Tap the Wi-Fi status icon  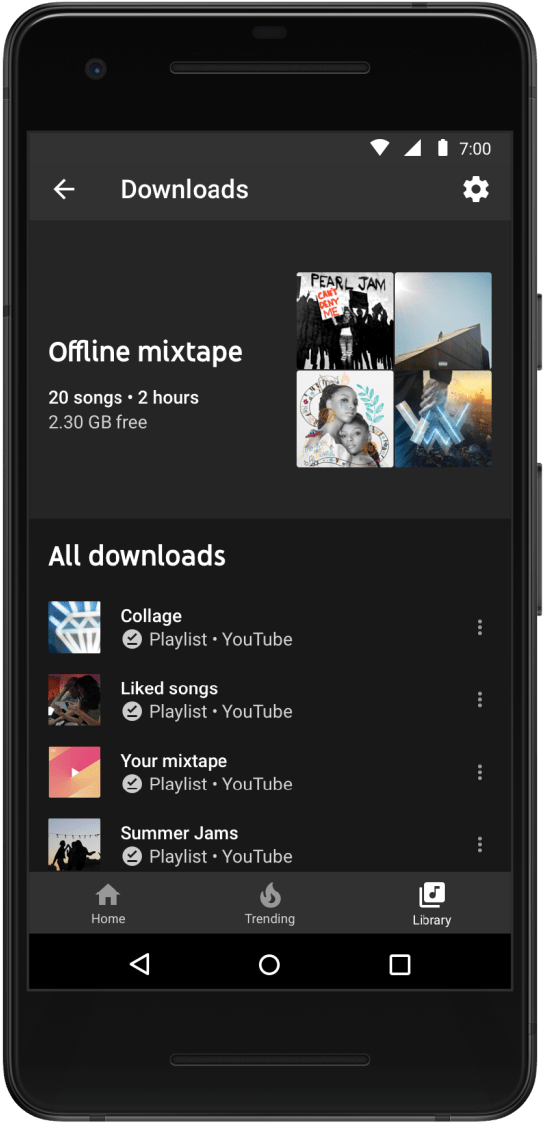[380, 148]
